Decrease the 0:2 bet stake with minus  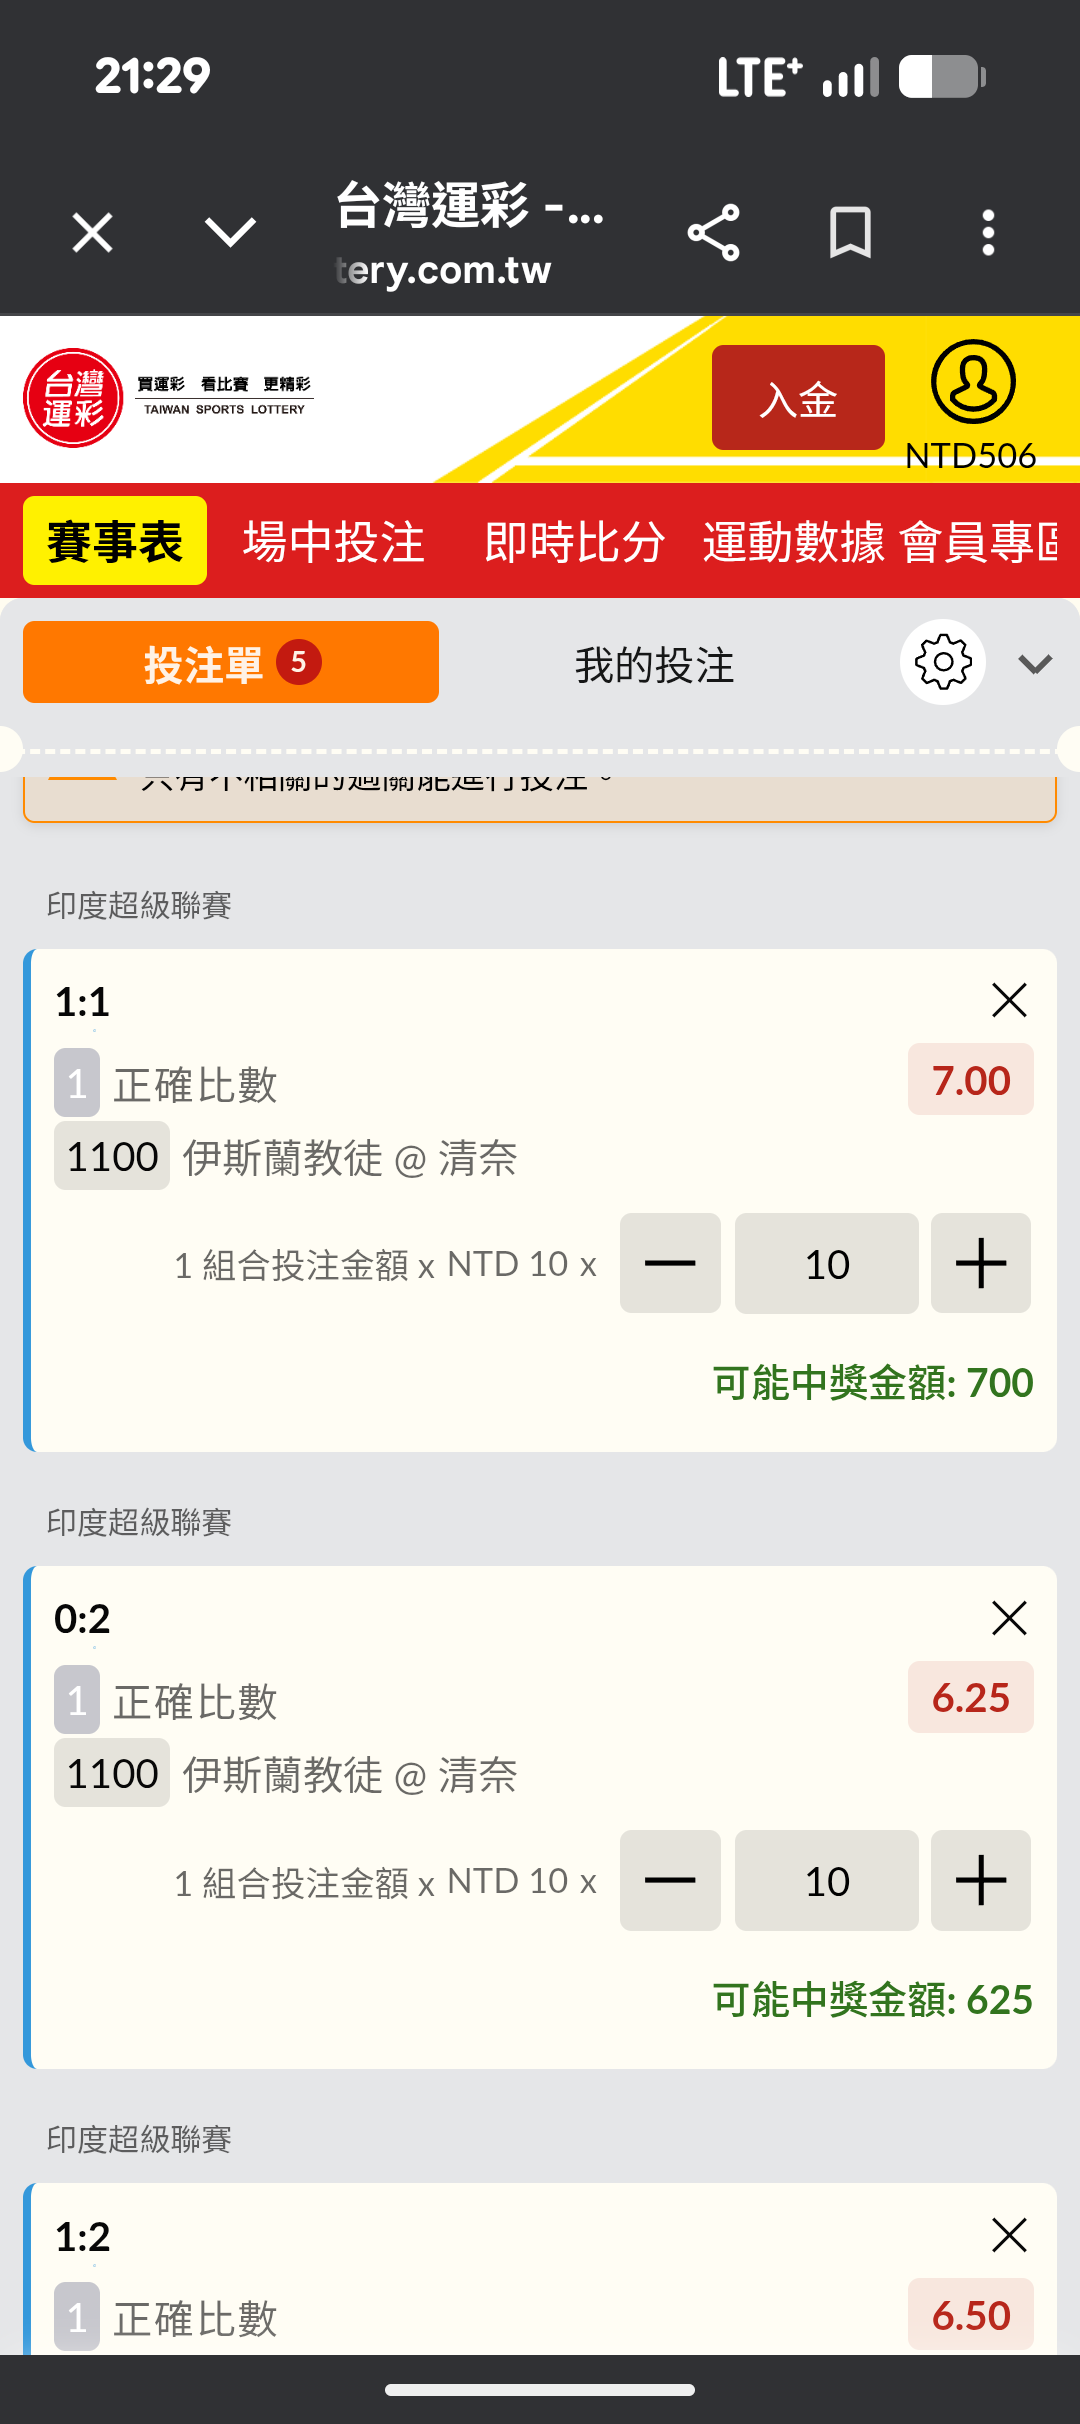click(670, 1880)
